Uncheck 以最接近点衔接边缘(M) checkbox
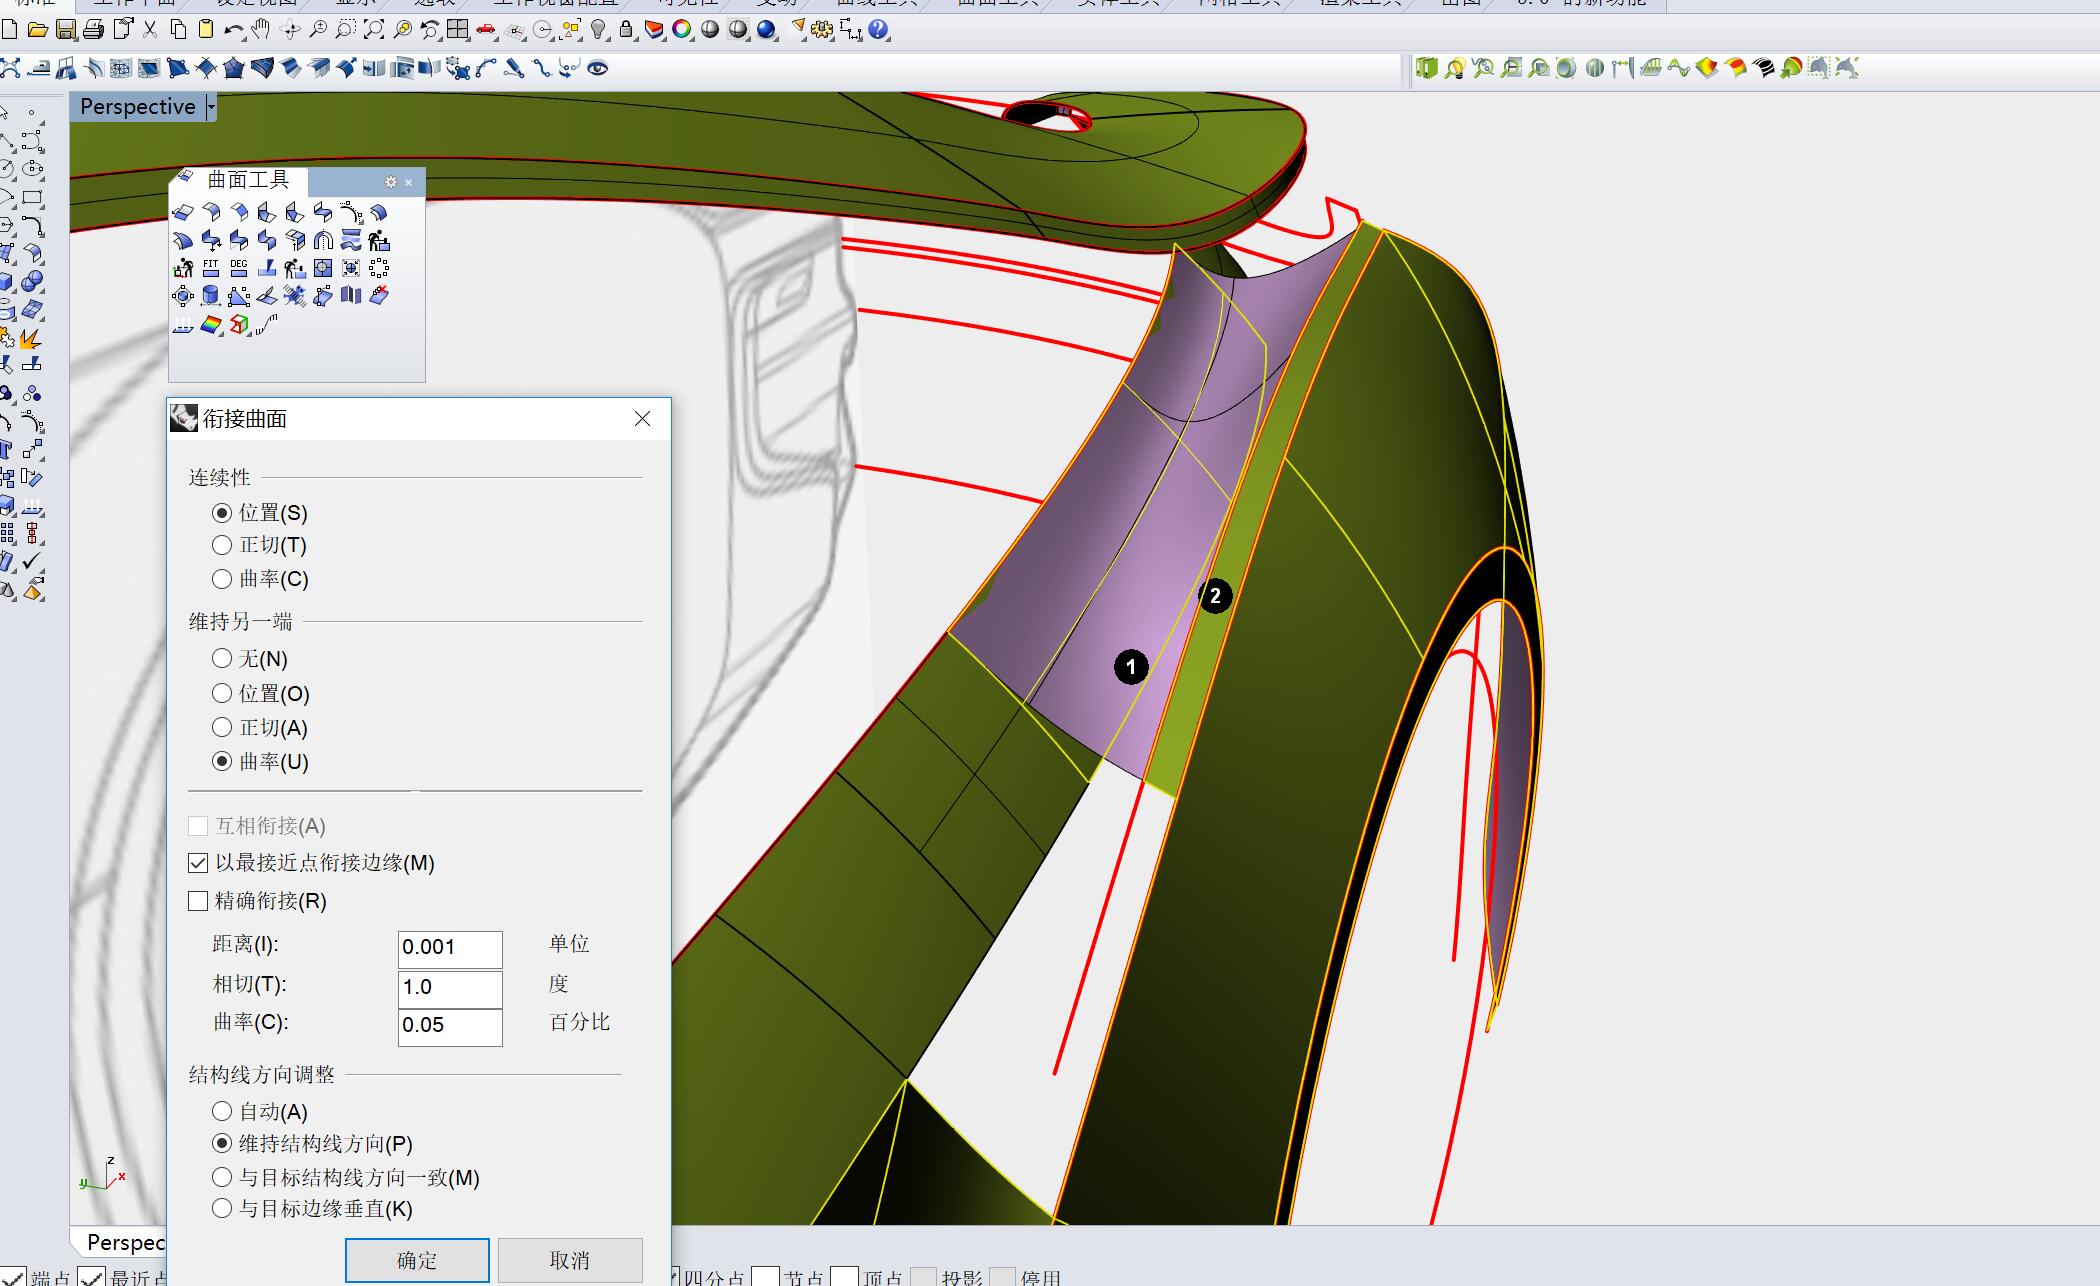Image resolution: width=2100 pixels, height=1286 pixels. [198, 863]
